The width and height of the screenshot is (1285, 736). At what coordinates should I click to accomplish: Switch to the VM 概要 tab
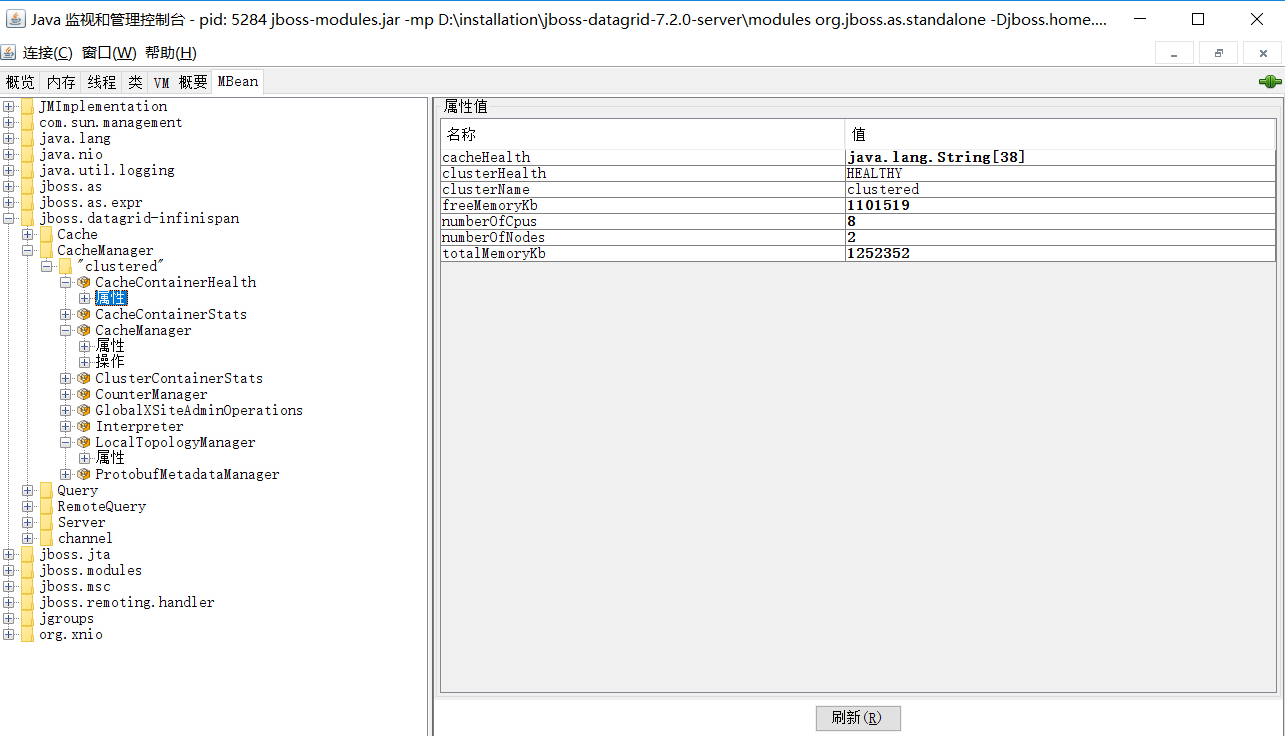point(180,82)
